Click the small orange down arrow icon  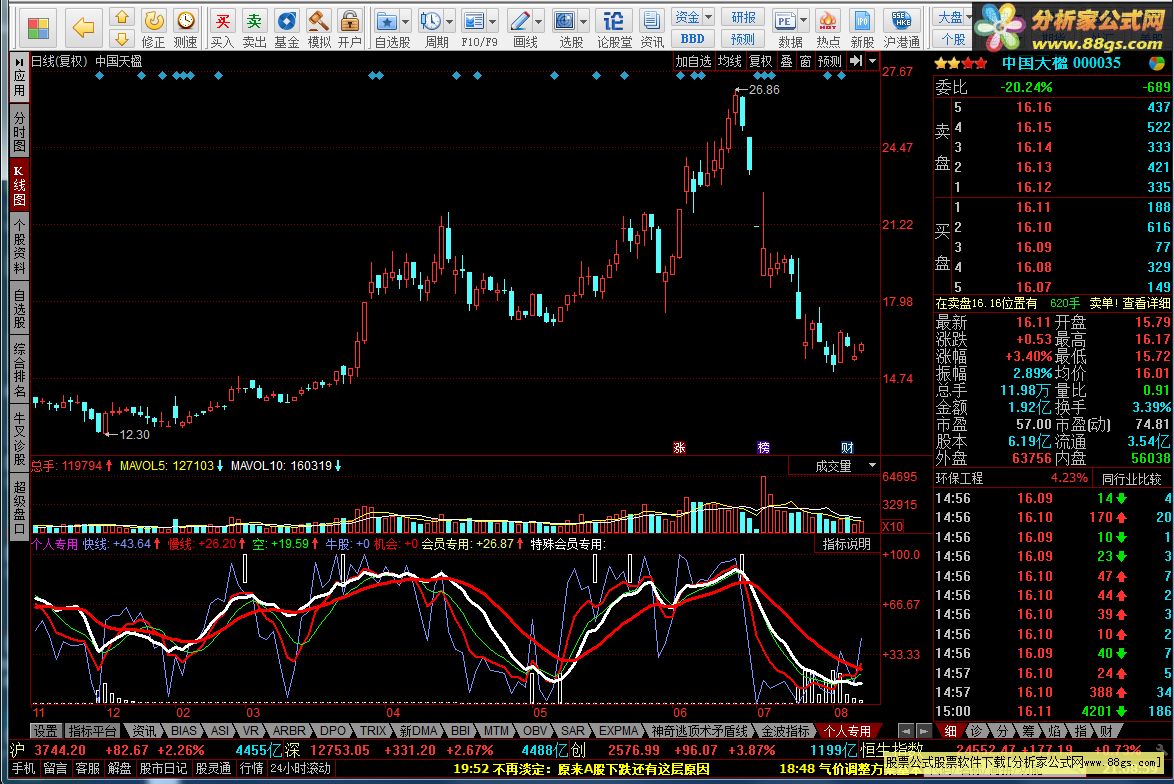(x=122, y=38)
